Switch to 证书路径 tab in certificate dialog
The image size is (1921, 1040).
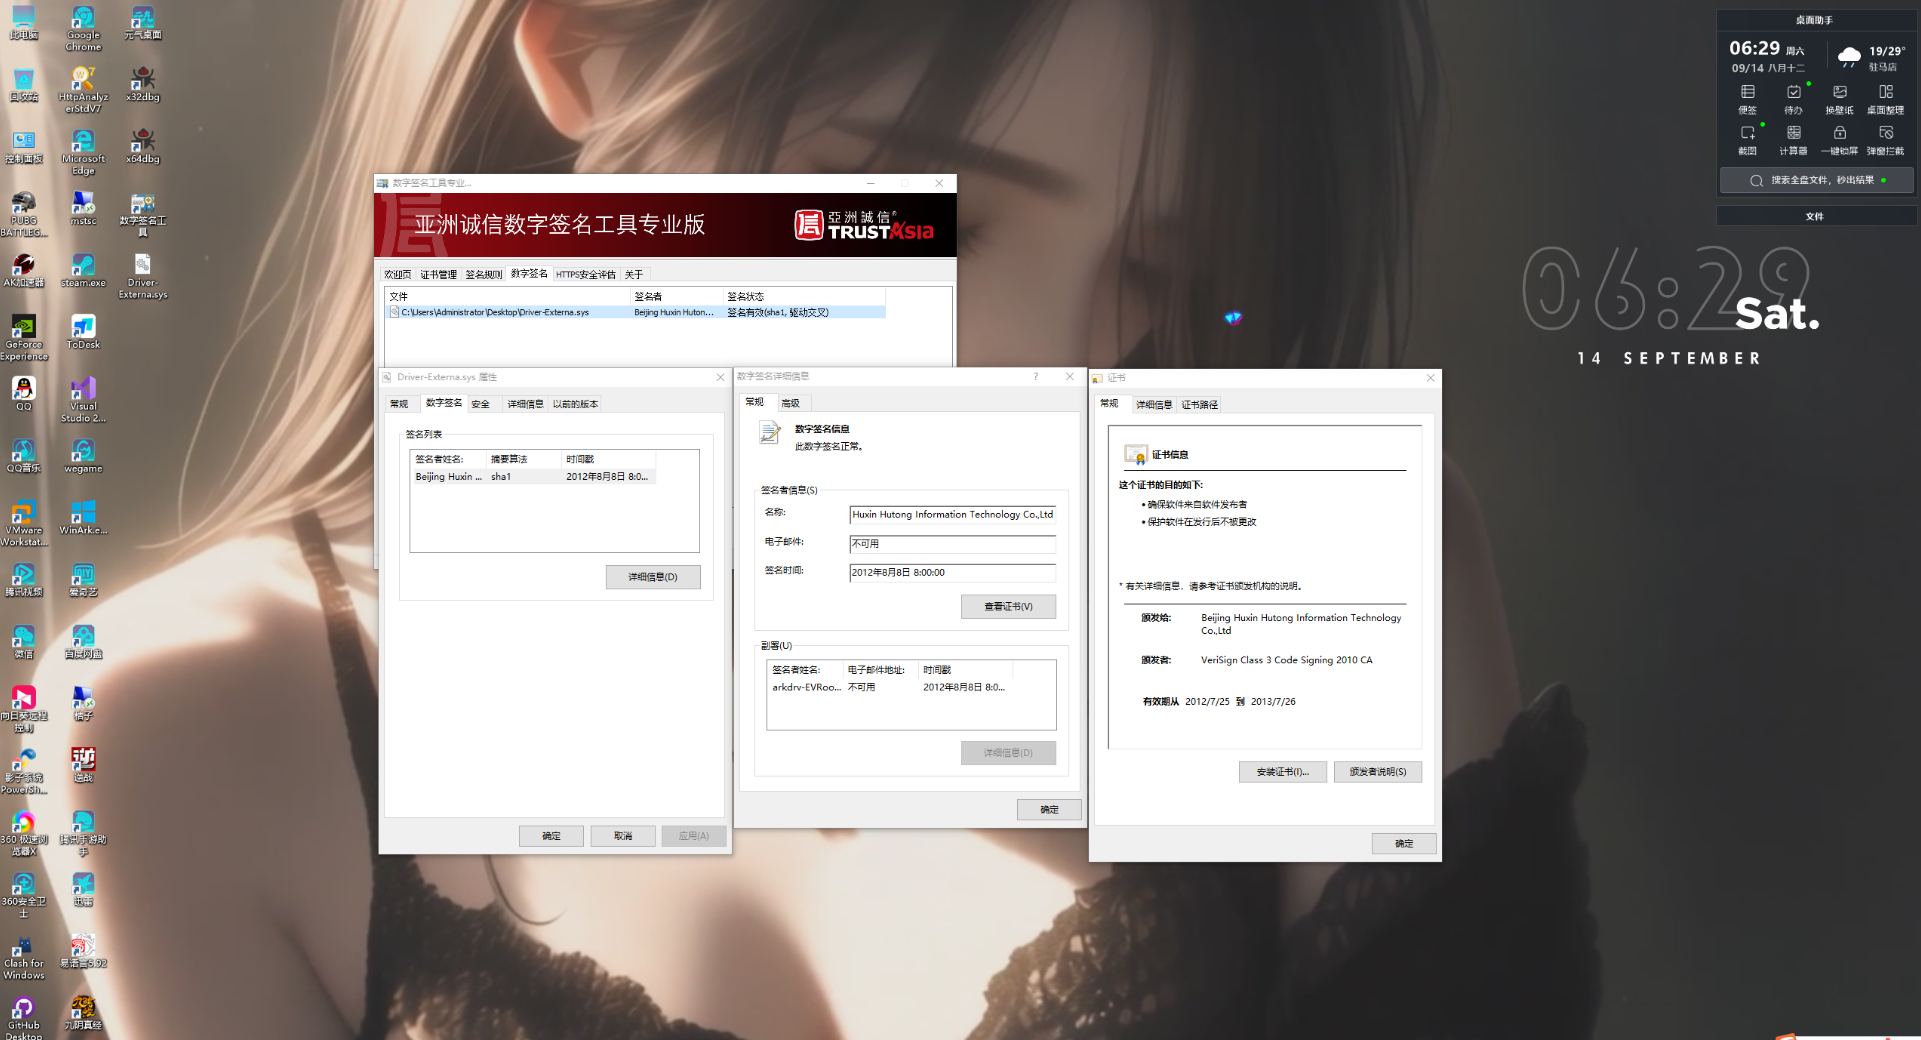[x=1199, y=405]
